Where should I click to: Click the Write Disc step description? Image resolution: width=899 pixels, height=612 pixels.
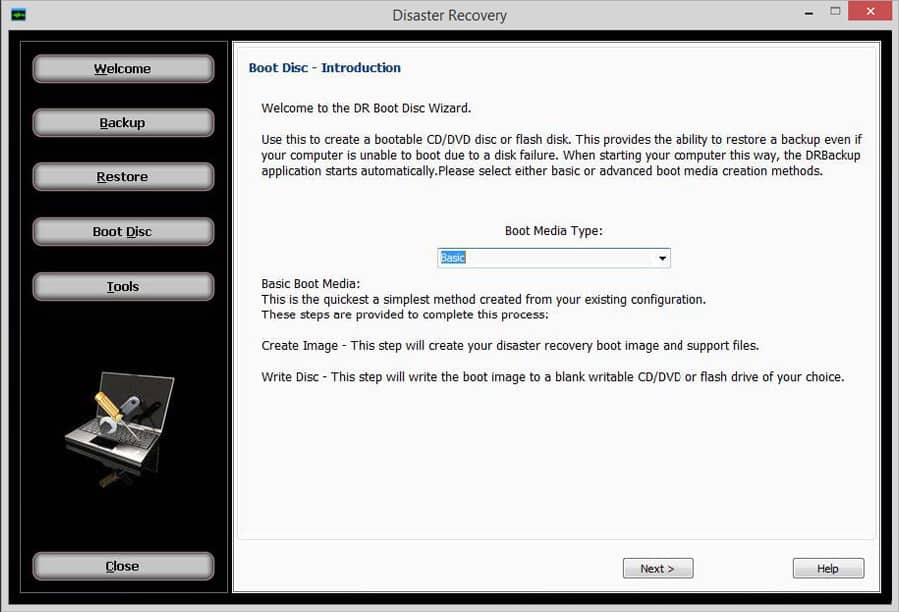coord(553,377)
